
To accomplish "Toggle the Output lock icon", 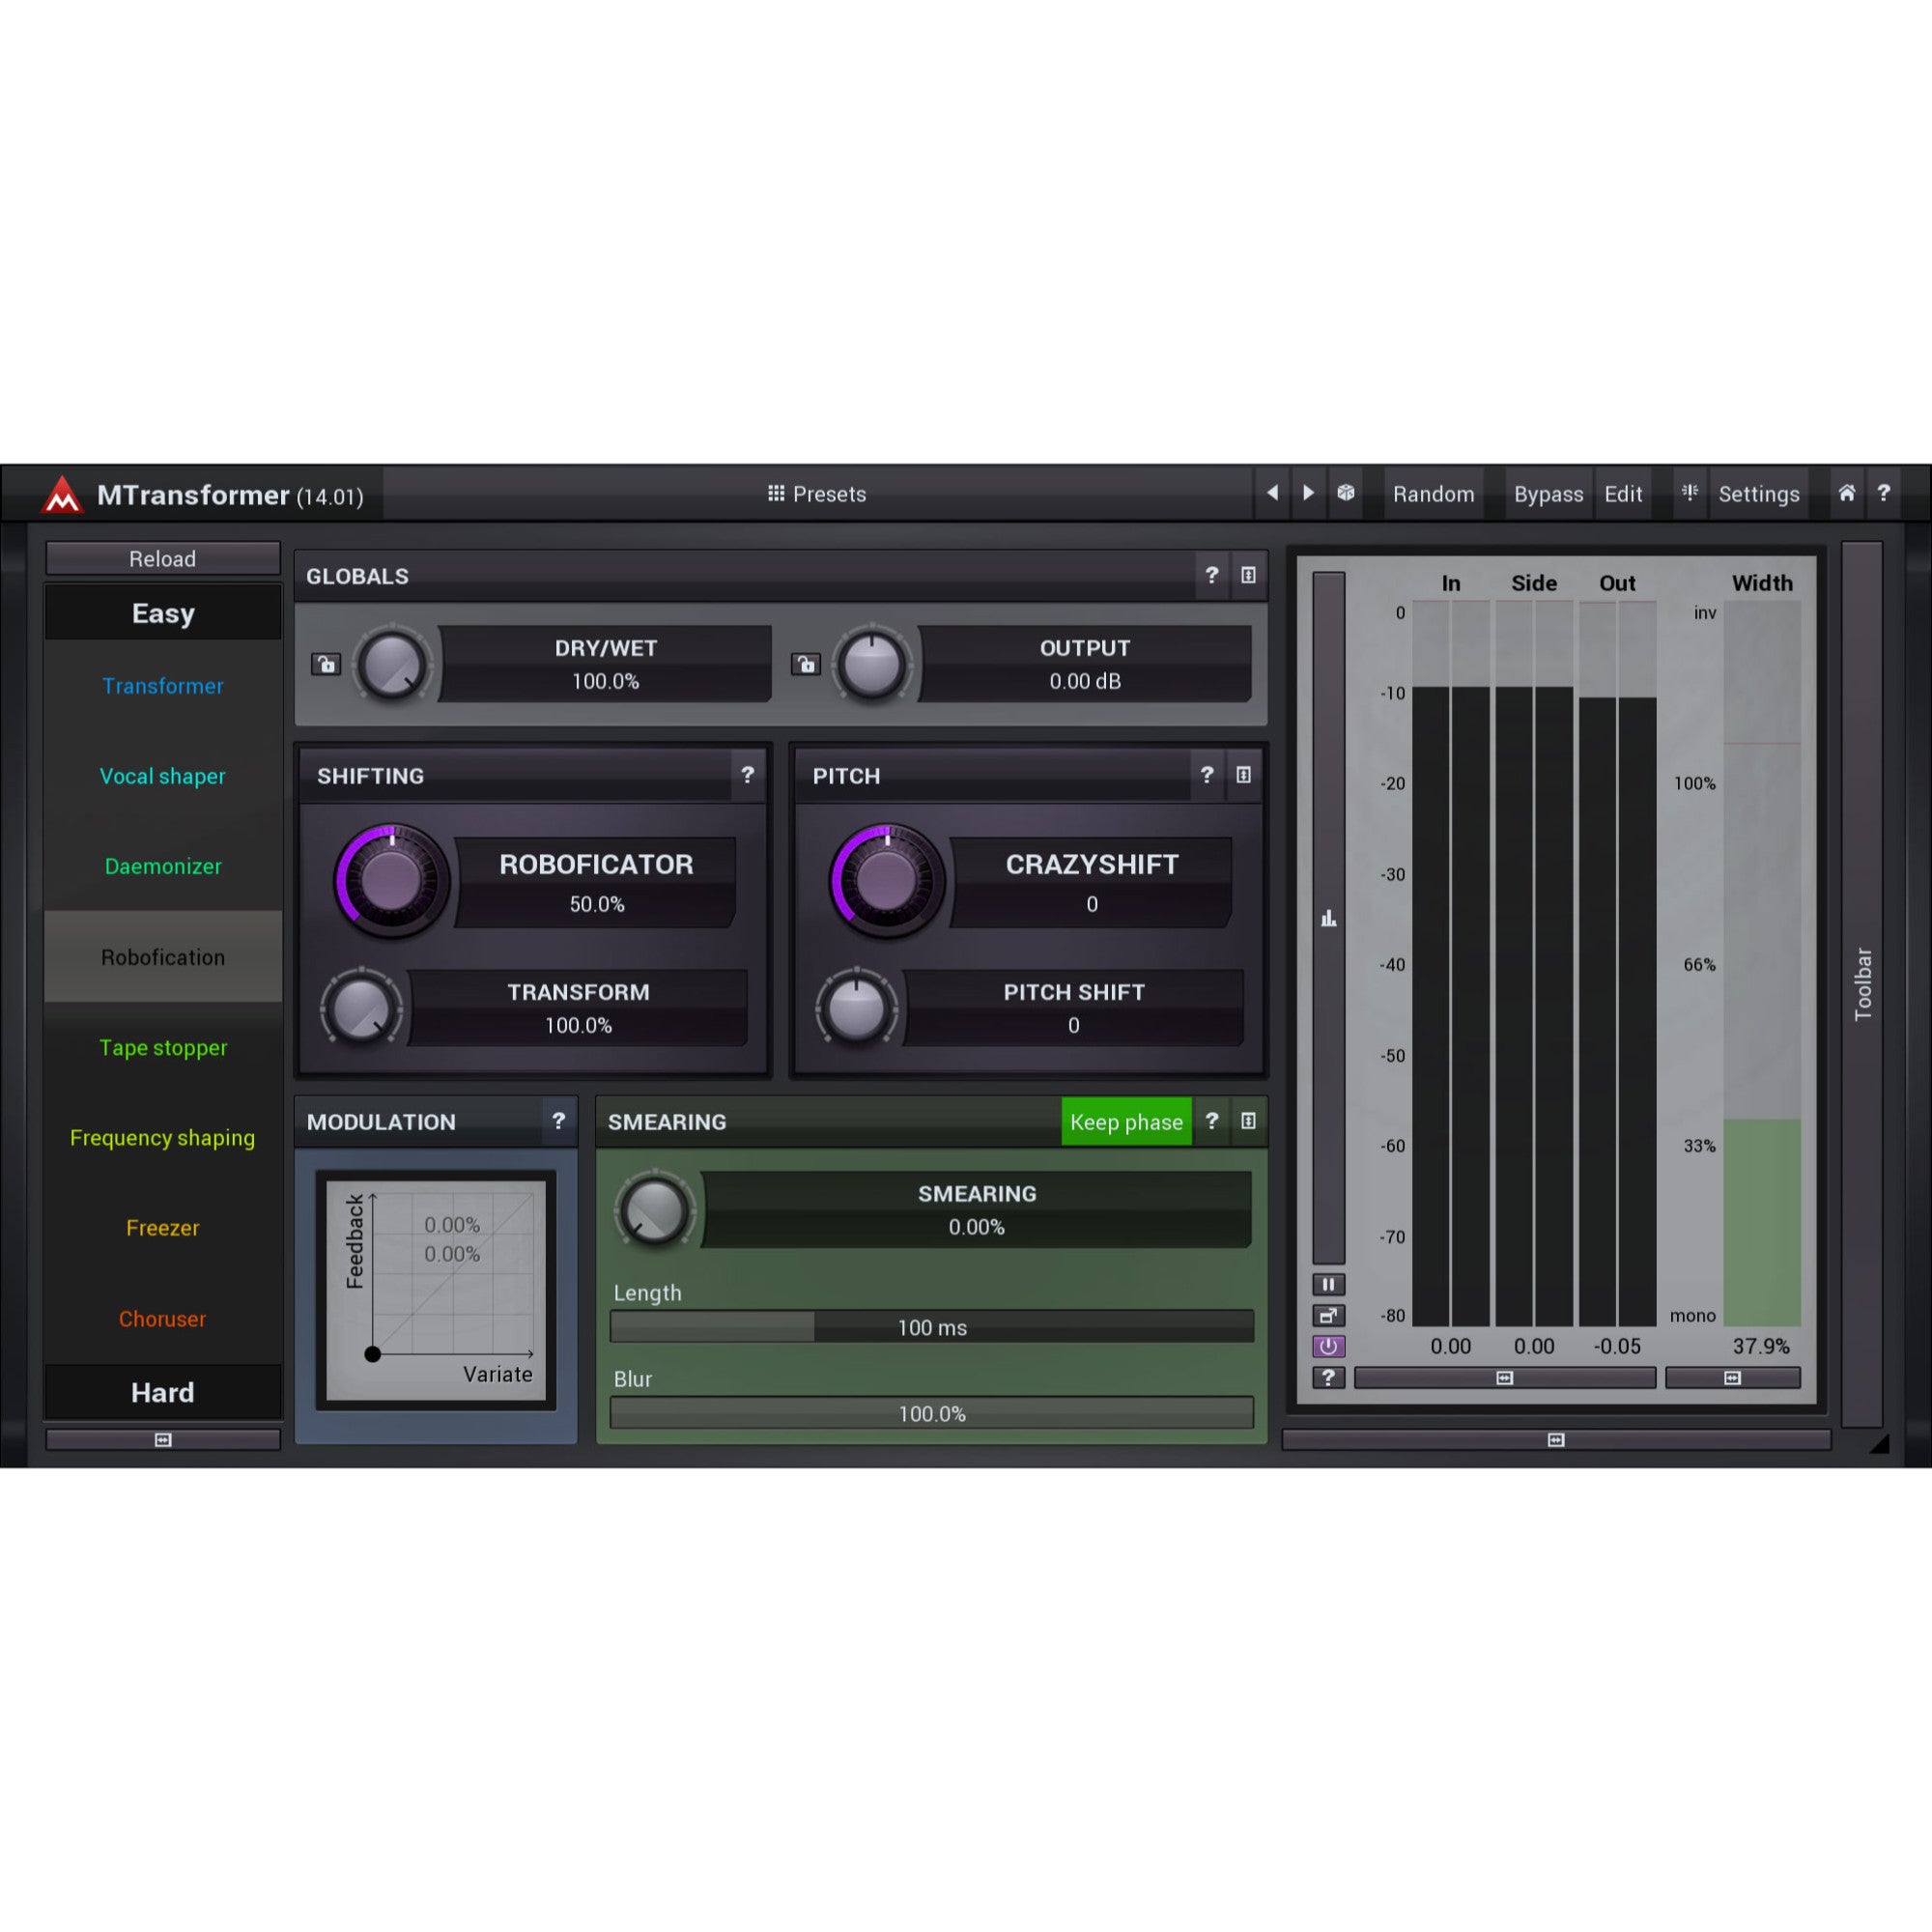I will pos(806,664).
